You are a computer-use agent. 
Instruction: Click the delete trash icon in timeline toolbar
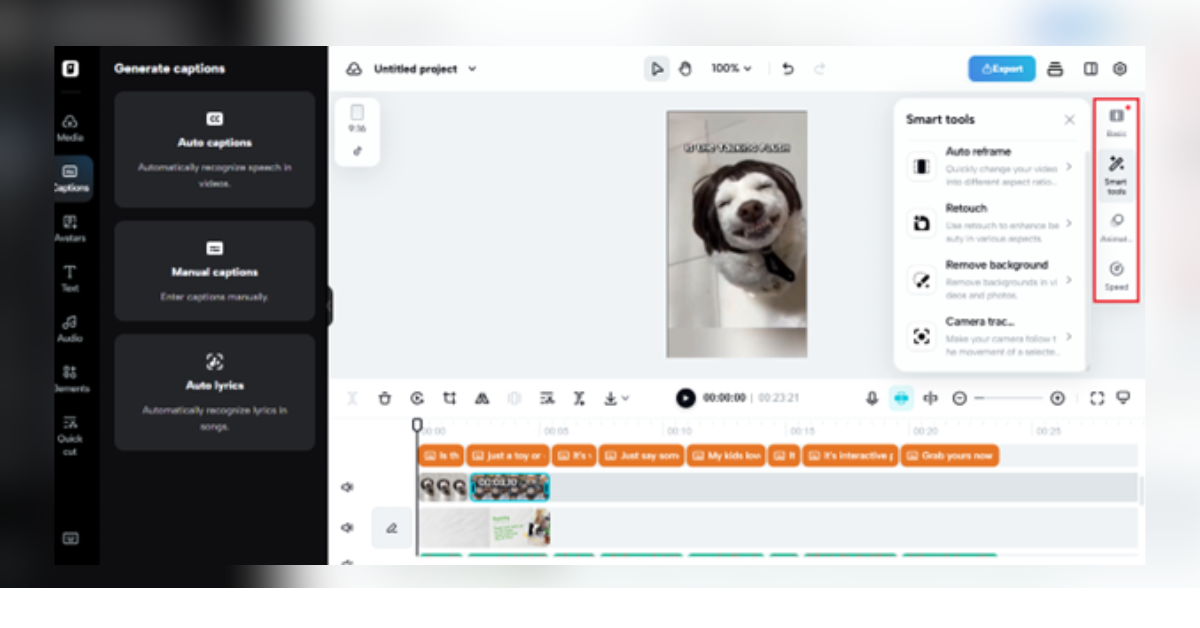pos(384,398)
